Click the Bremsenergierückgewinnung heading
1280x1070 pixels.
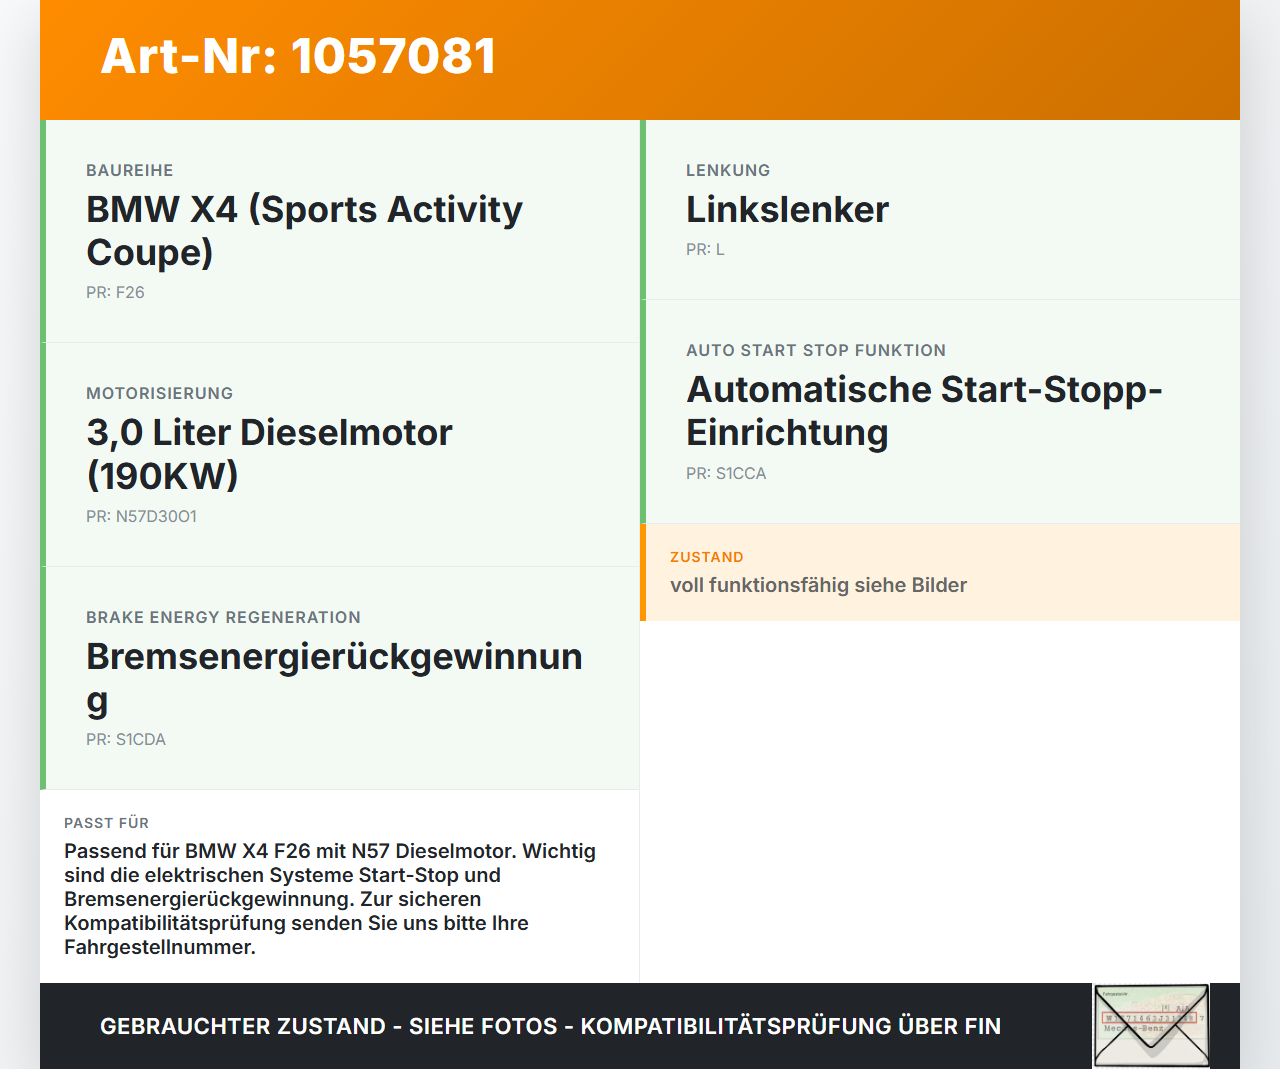pyautogui.click(x=334, y=678)
